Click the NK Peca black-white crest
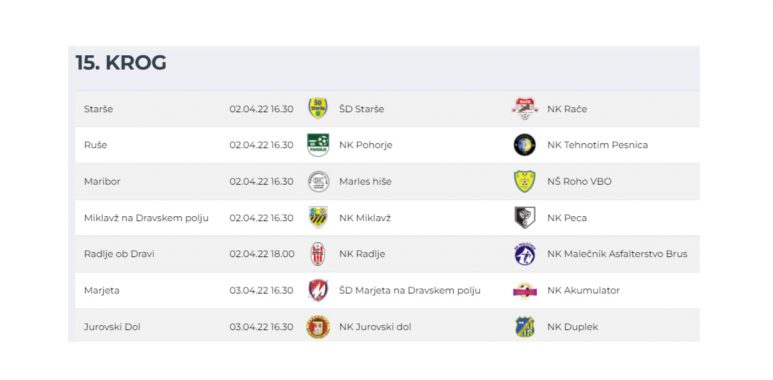This screenshot has width=773, height=380. (525, 217)
